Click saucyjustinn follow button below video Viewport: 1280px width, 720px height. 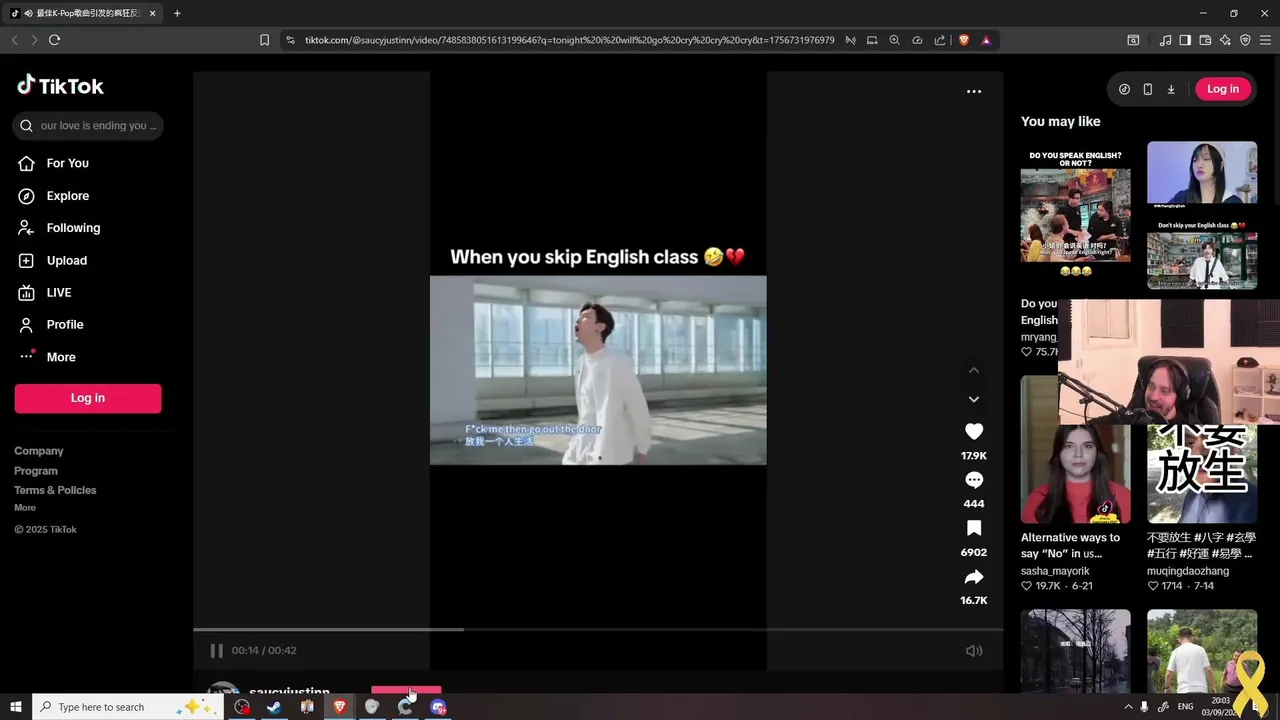click(406, 691)
